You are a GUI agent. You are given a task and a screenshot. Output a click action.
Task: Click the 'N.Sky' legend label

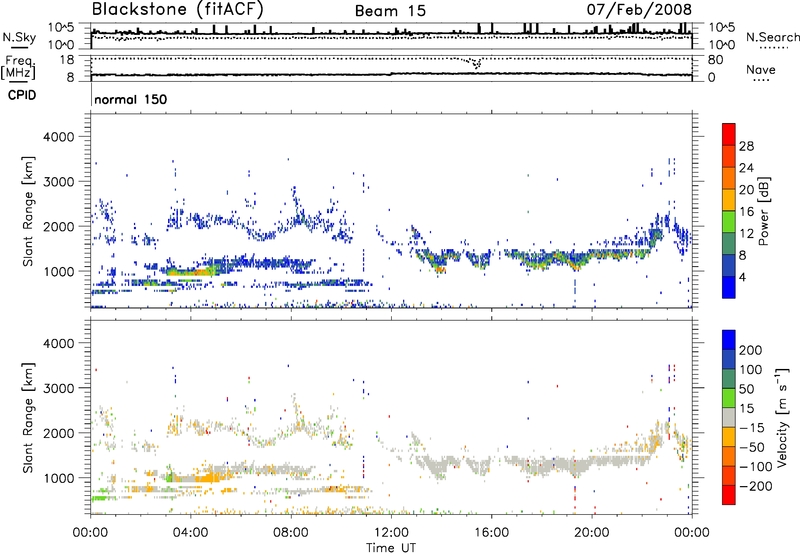pyautogui.click(x=19, y=37)
